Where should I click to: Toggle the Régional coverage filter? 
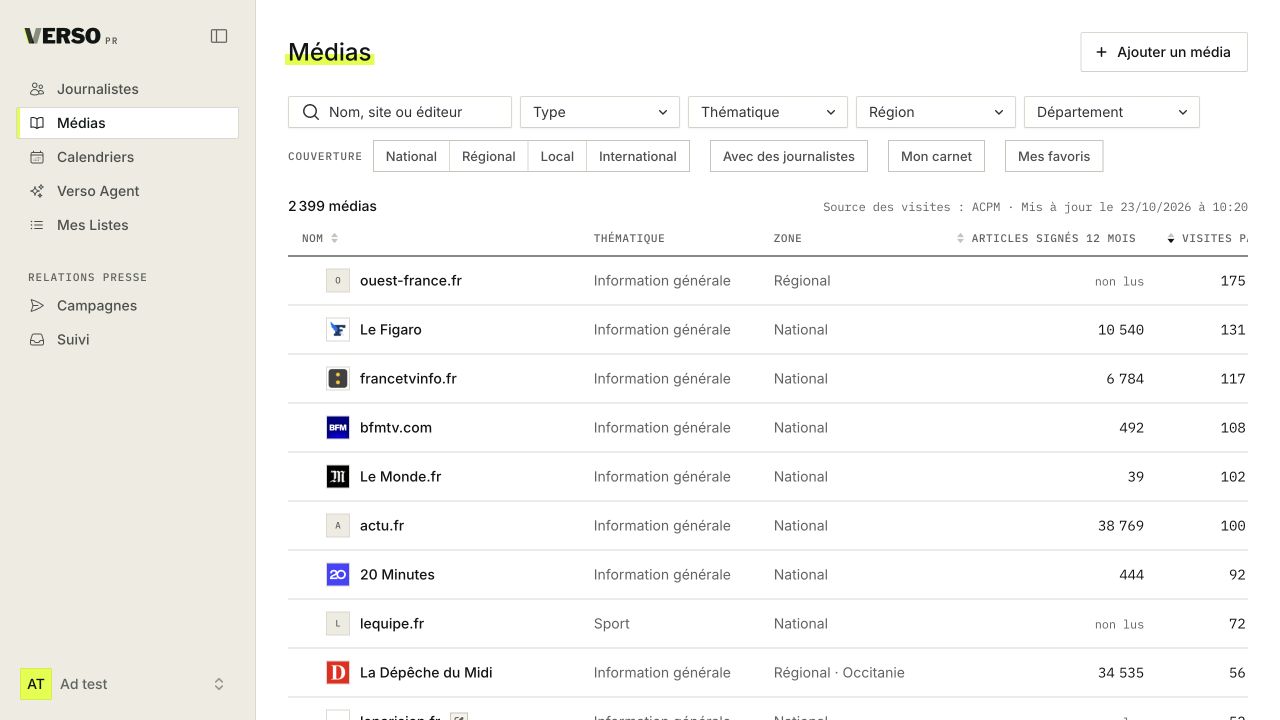point(489,156)
